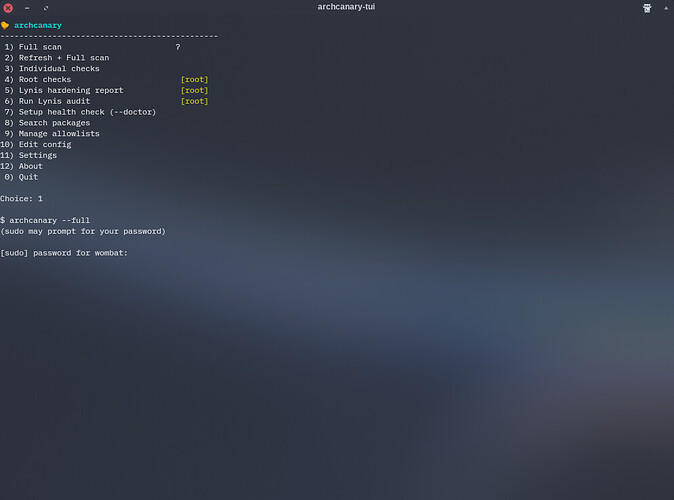The height and width of the screenshot is (500, 674).
Task: Click the small up-arrow titlebar icon
Action: [x=666, y=8]
